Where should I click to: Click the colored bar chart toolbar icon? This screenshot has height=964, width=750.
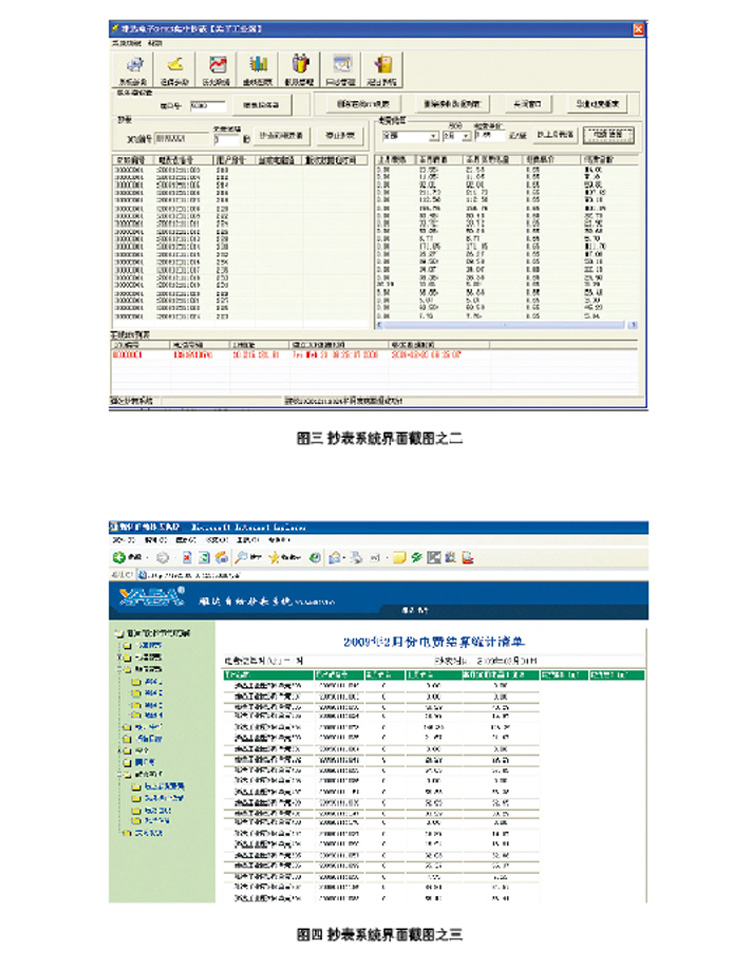tap(258, 69)
